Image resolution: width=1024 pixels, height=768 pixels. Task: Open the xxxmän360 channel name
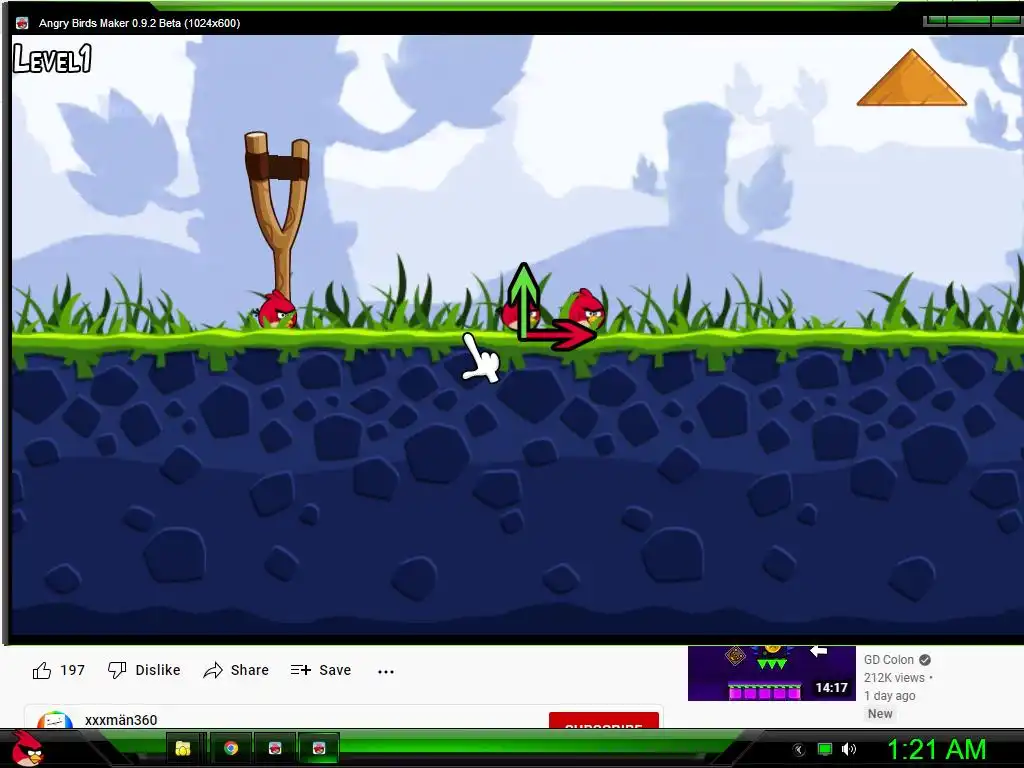tap(121, 720)
